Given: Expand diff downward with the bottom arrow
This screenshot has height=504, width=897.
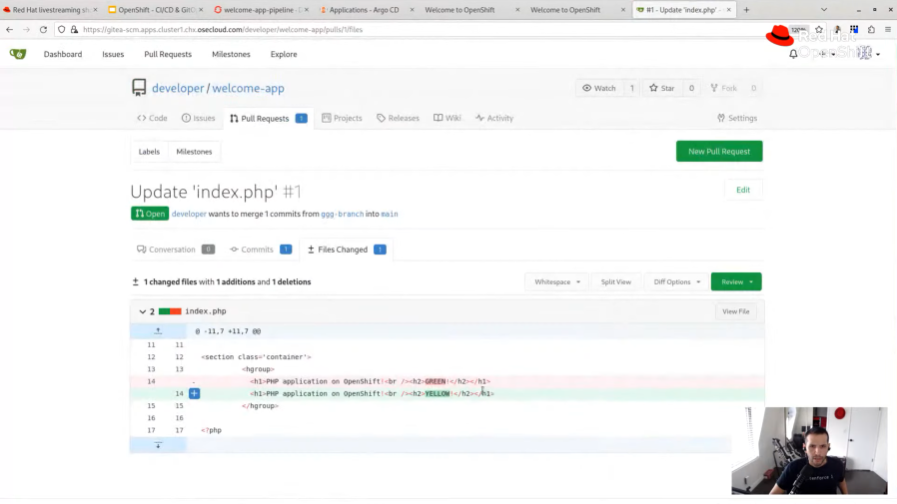Looking at the screenshot, I should 158,445.
